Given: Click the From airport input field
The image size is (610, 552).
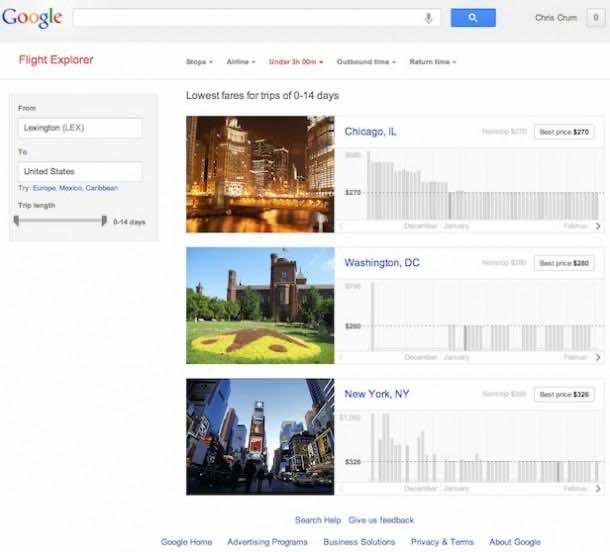Looking at the screenshot, I should pyautogui.click(x=80, y=128).
